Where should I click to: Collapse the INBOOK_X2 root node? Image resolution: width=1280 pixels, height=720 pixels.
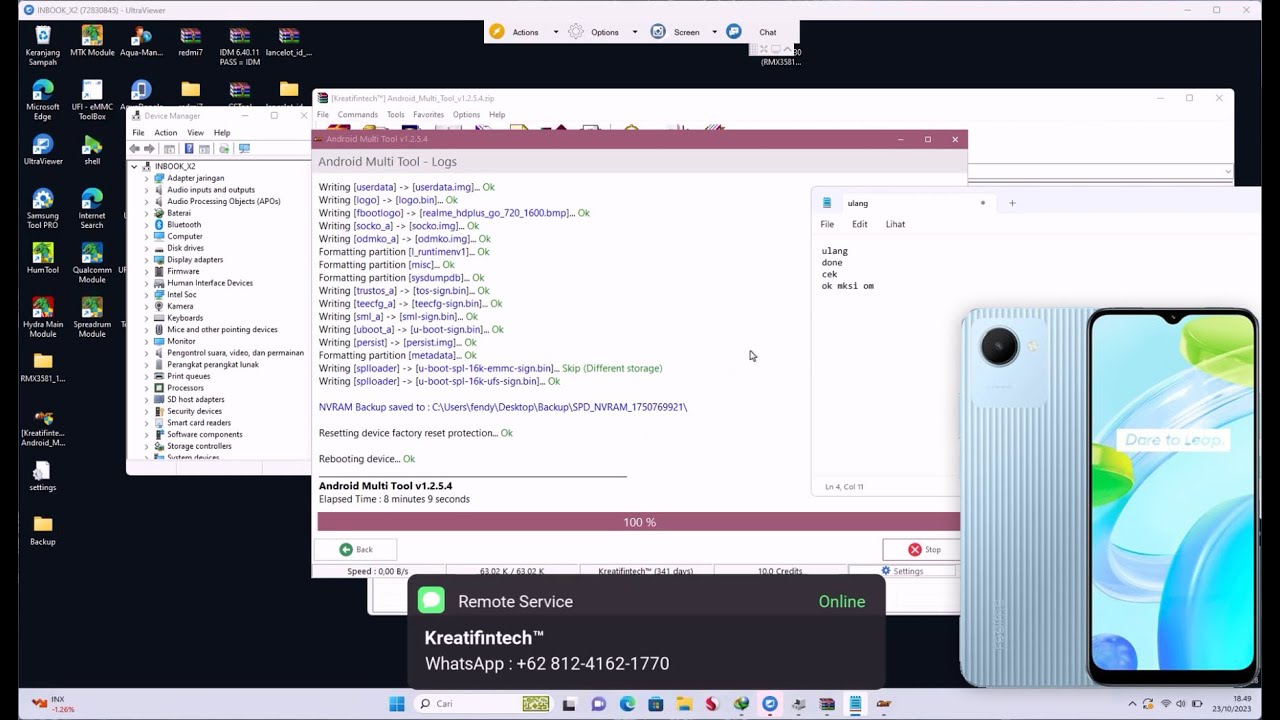pyautogui.click(x=135, y=166)
